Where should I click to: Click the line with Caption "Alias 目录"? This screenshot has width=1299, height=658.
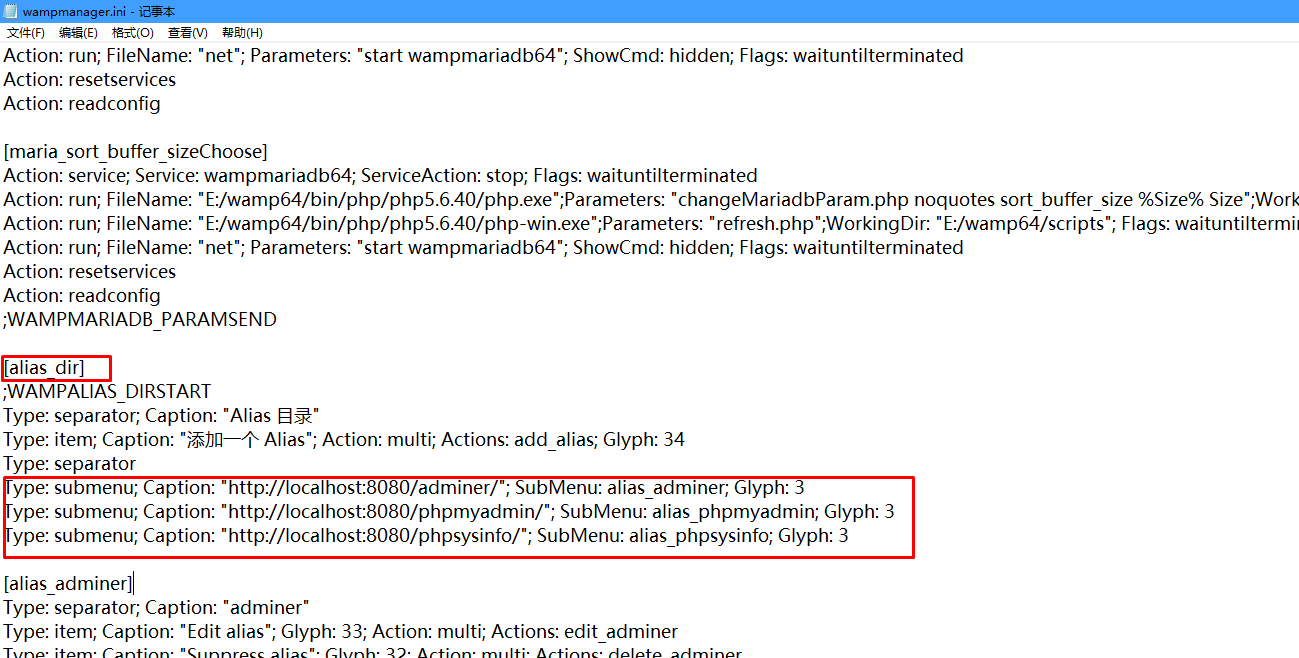click(161, 416)
